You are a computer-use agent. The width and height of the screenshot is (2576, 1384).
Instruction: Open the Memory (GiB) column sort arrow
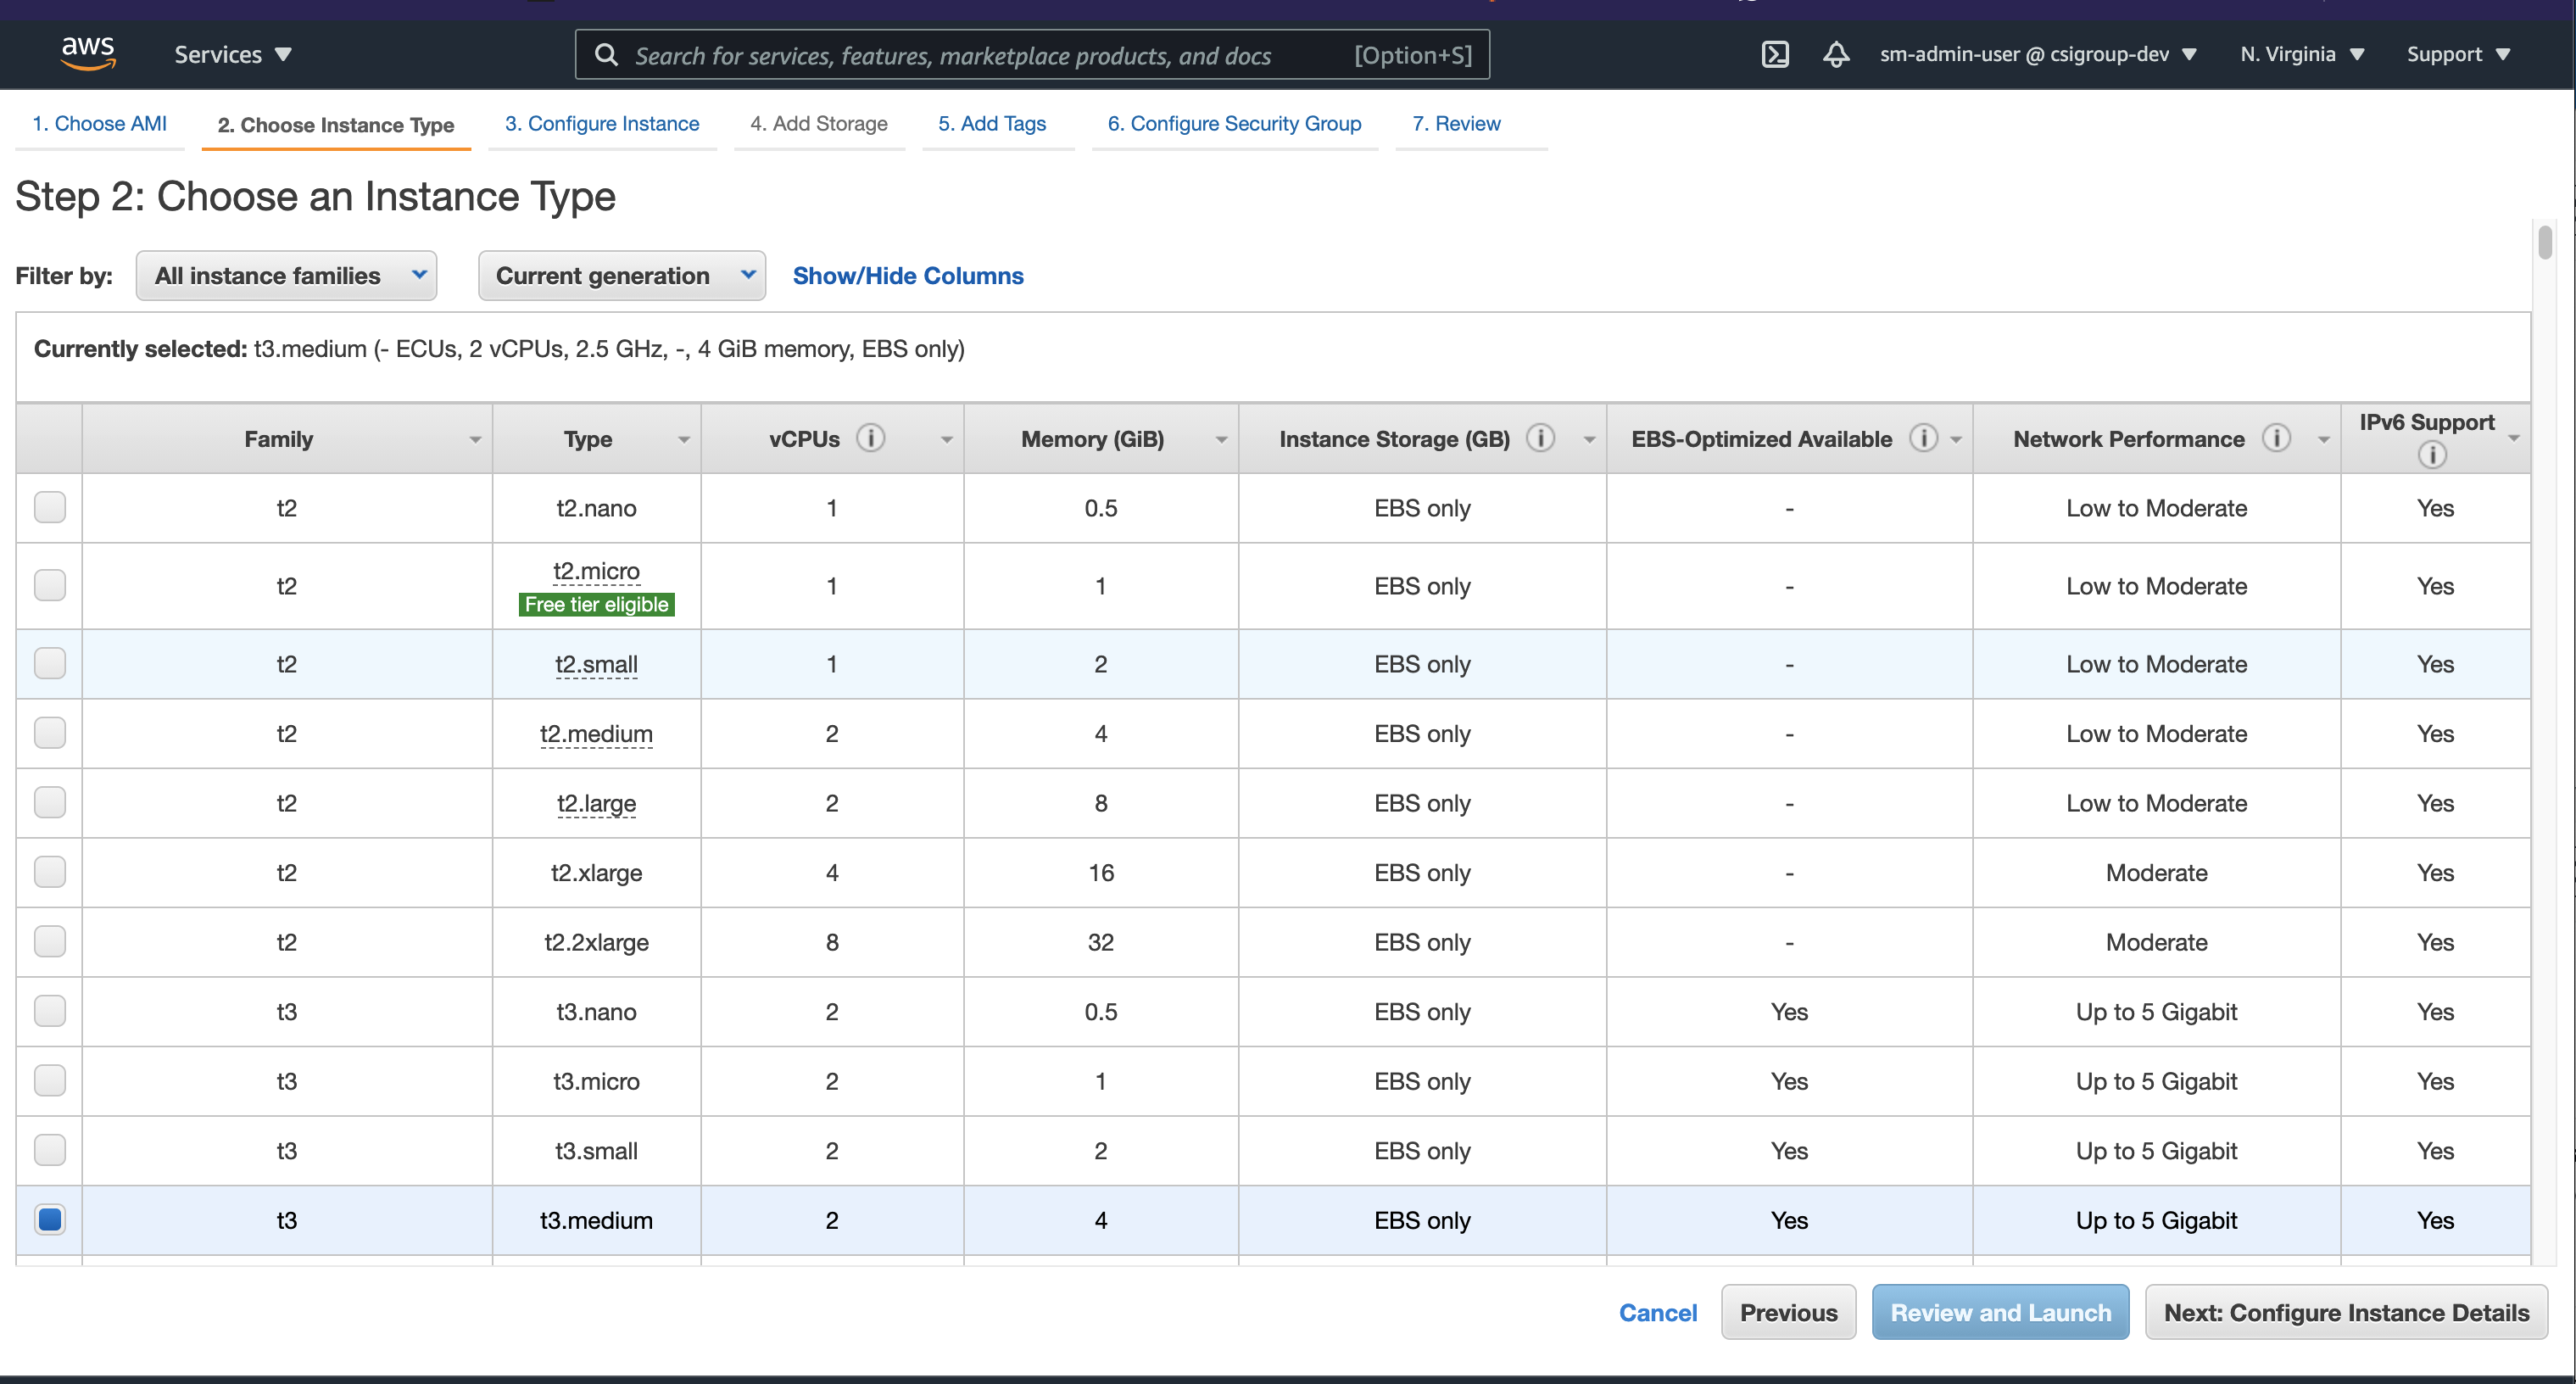(x=1221, y=440)
